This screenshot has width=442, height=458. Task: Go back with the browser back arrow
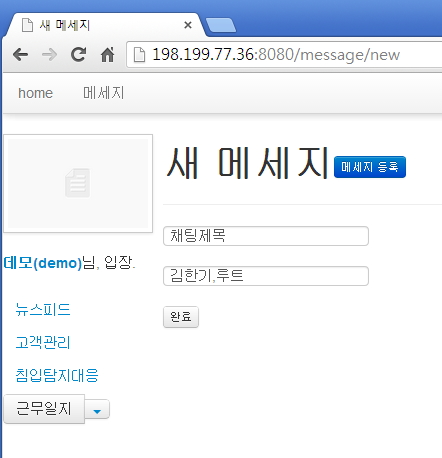(21, 55)
